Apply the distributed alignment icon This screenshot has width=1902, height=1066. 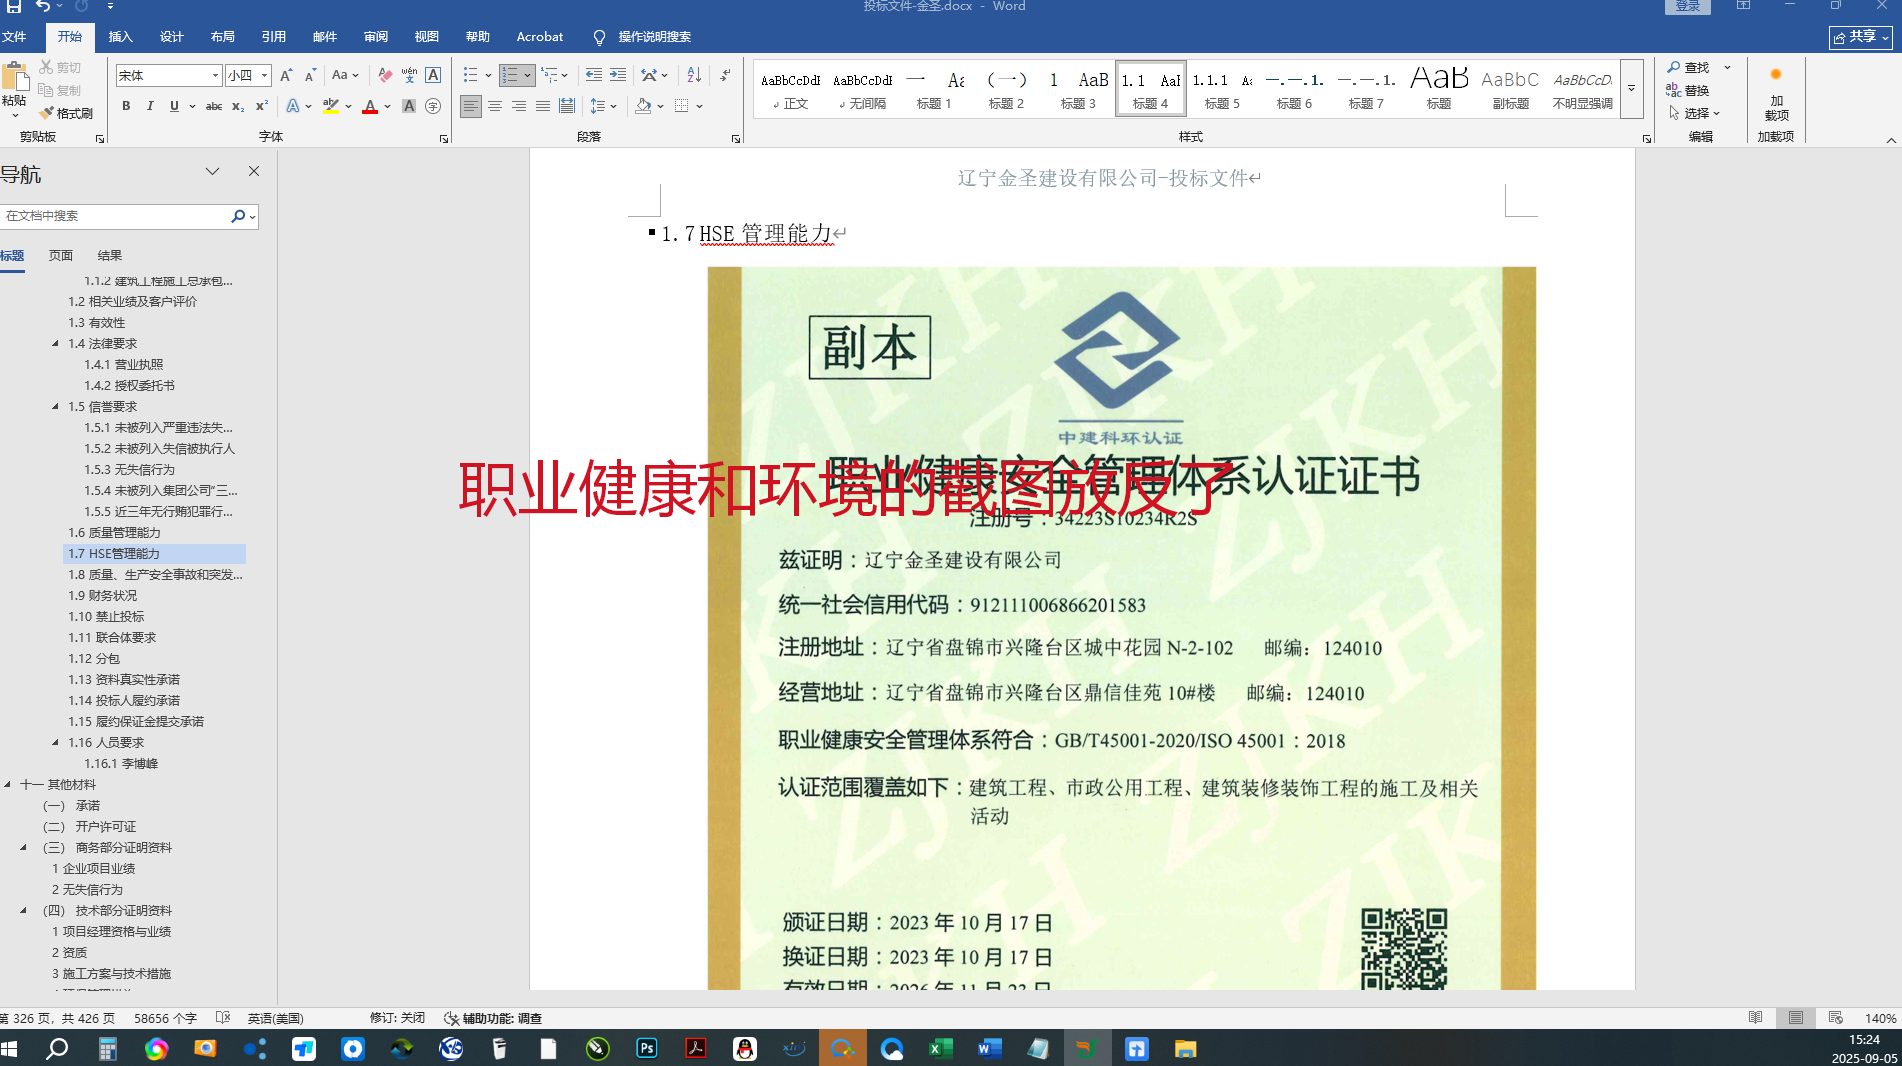click(x=567, y=106)
